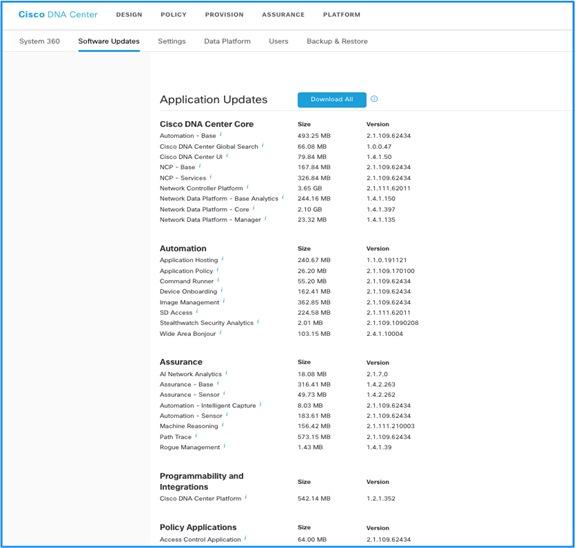Click info icon next to Network Controller Platform
The width and height of the screenshot is (576, 548).
(x=248, y=187)
